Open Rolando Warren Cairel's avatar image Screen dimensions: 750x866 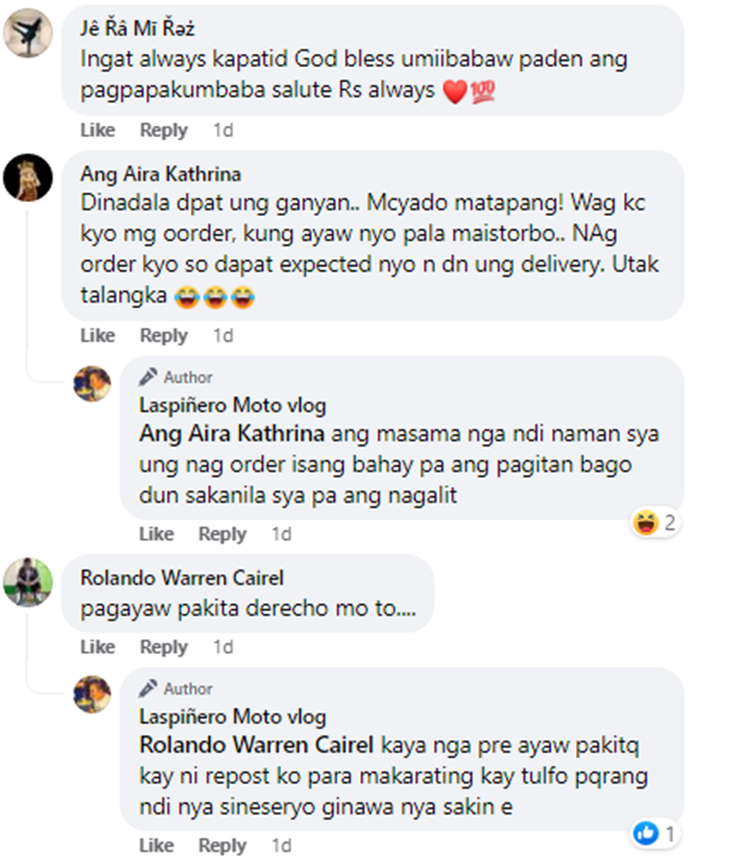28,582
